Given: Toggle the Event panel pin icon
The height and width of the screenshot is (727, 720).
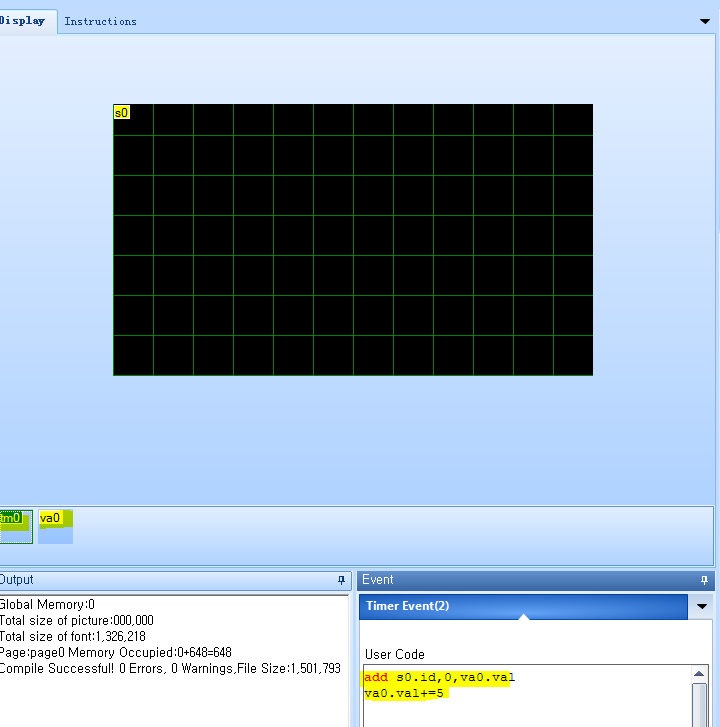Looking at the screenshot, I should [704, 580].
